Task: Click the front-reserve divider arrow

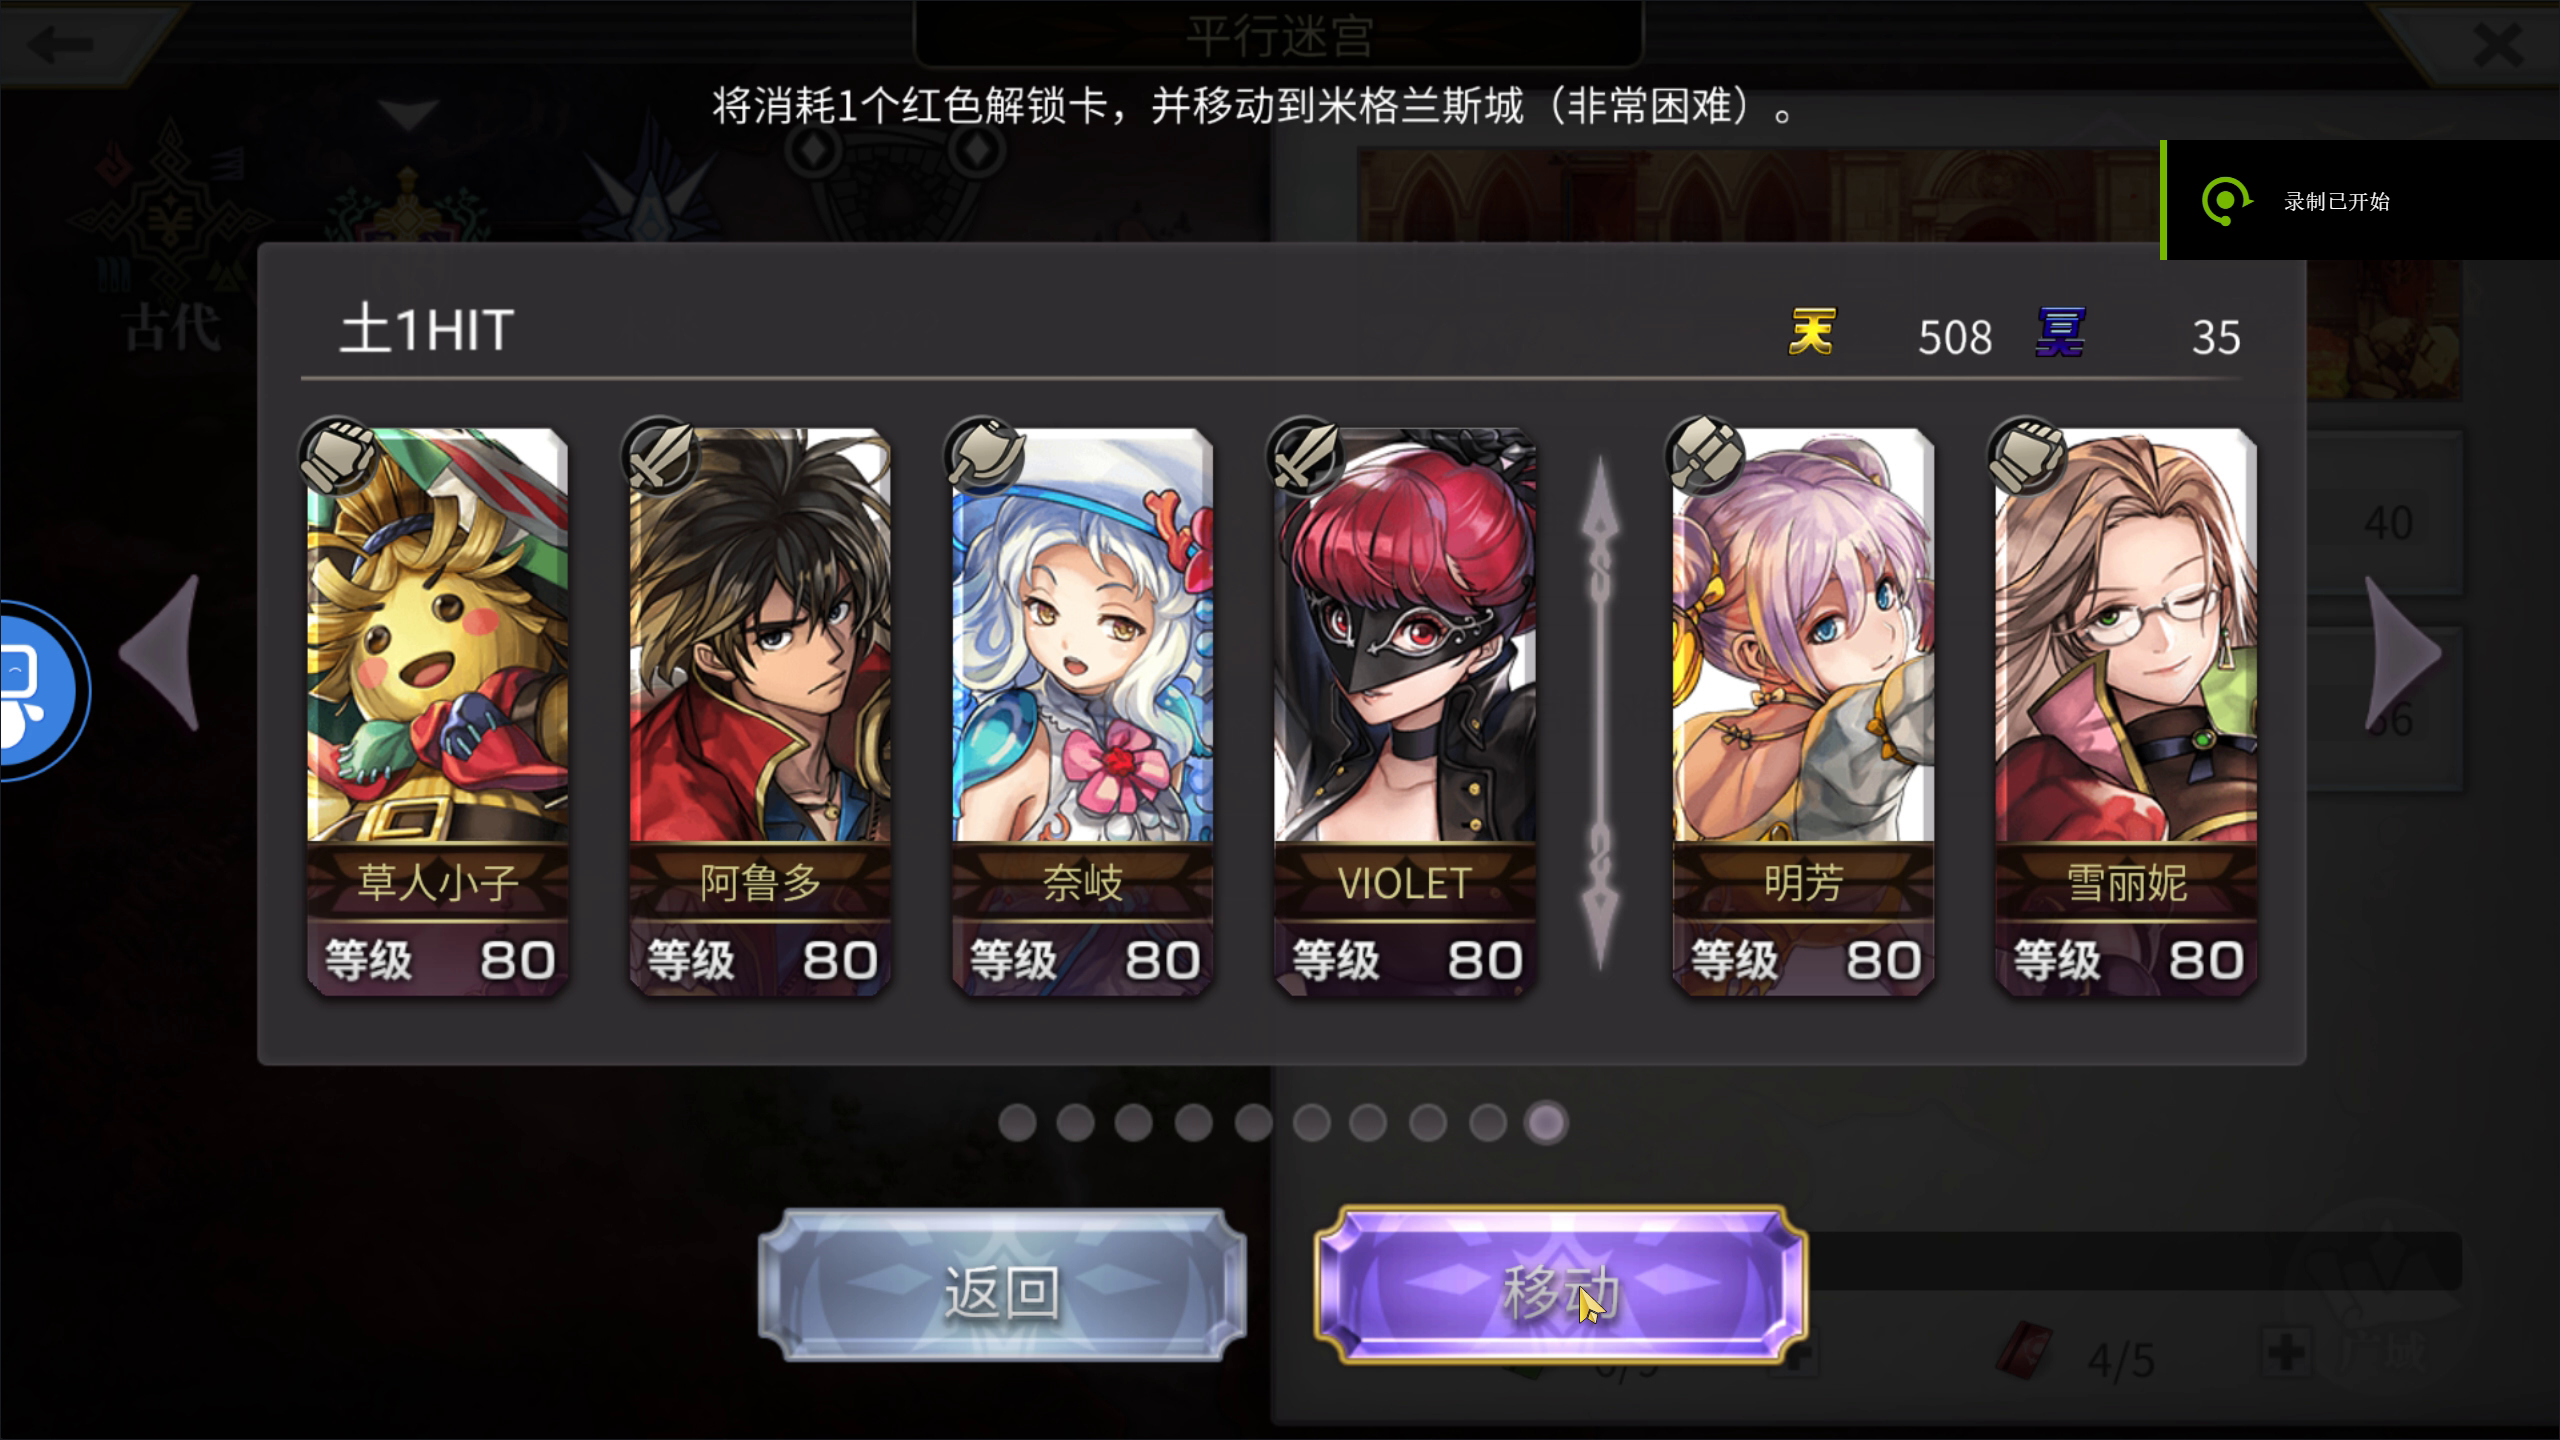Action: [x=1600, y=712]
